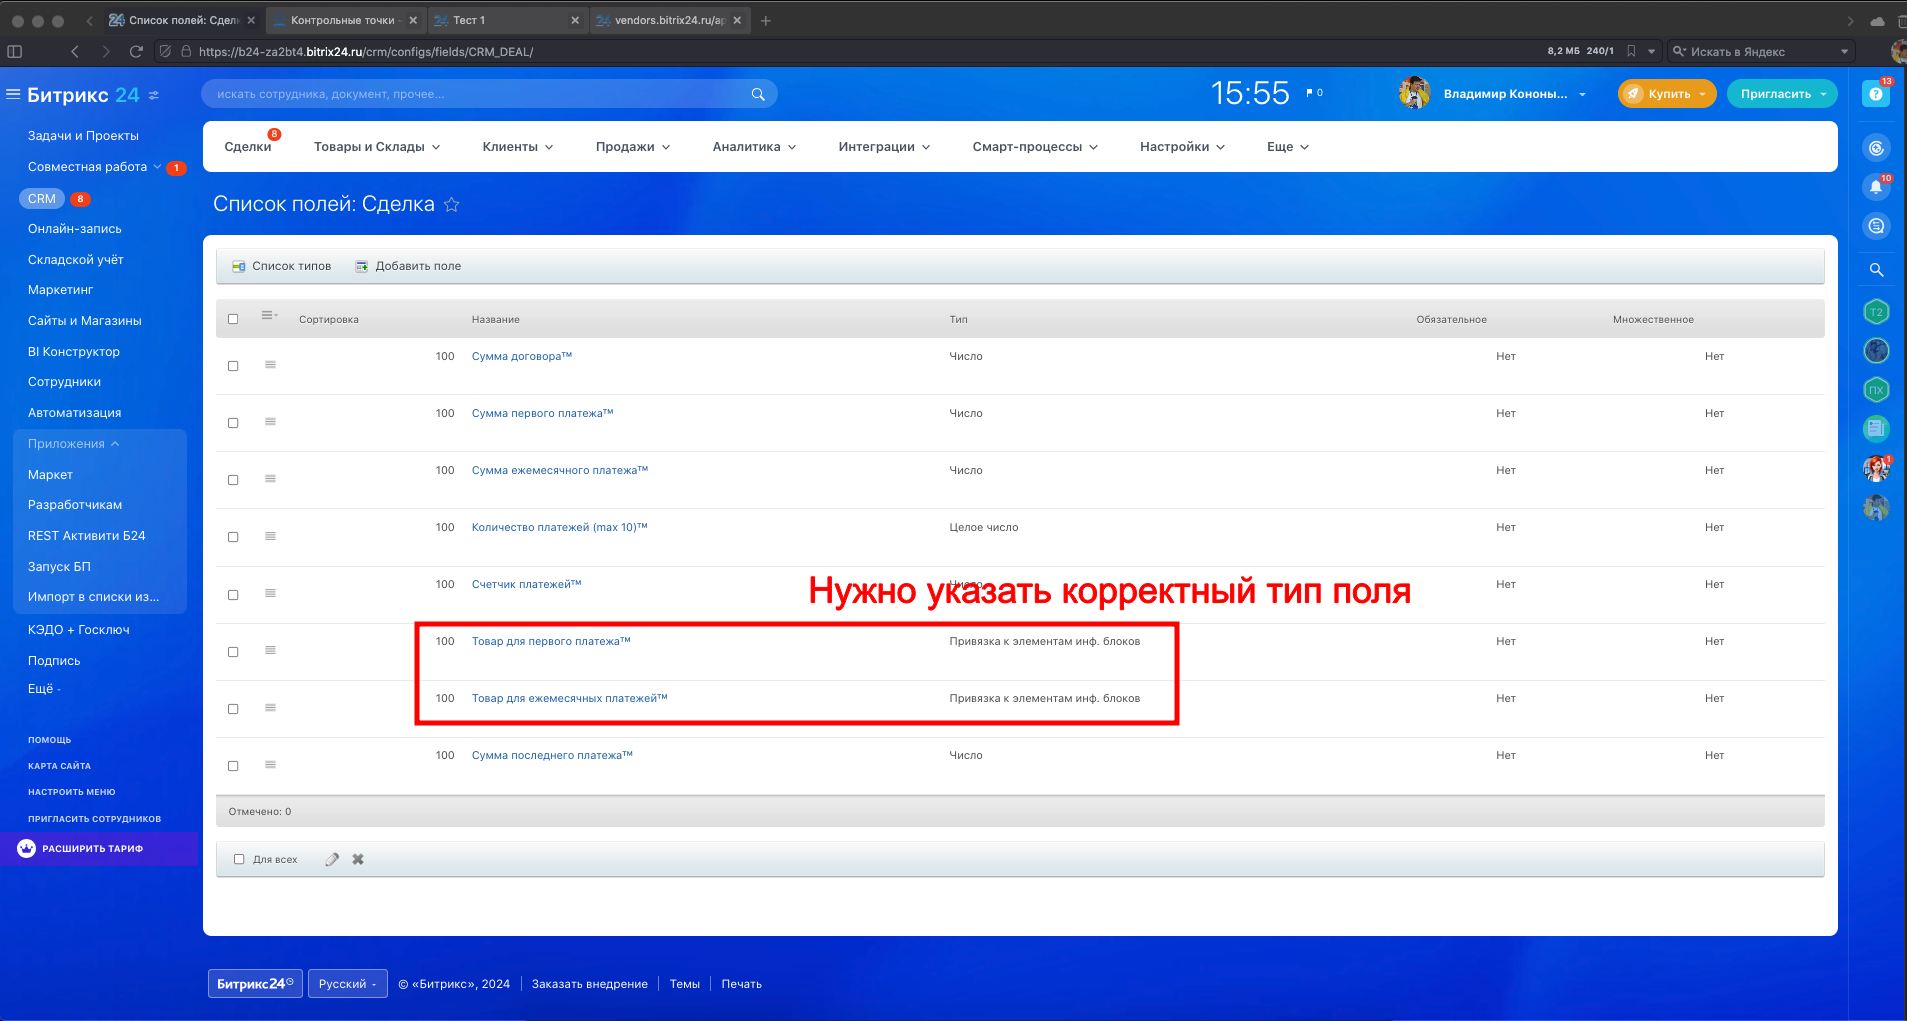The image size is (1907, 1021).
Task: Click the Добавить поле button
Action: [x=408, y=266]
